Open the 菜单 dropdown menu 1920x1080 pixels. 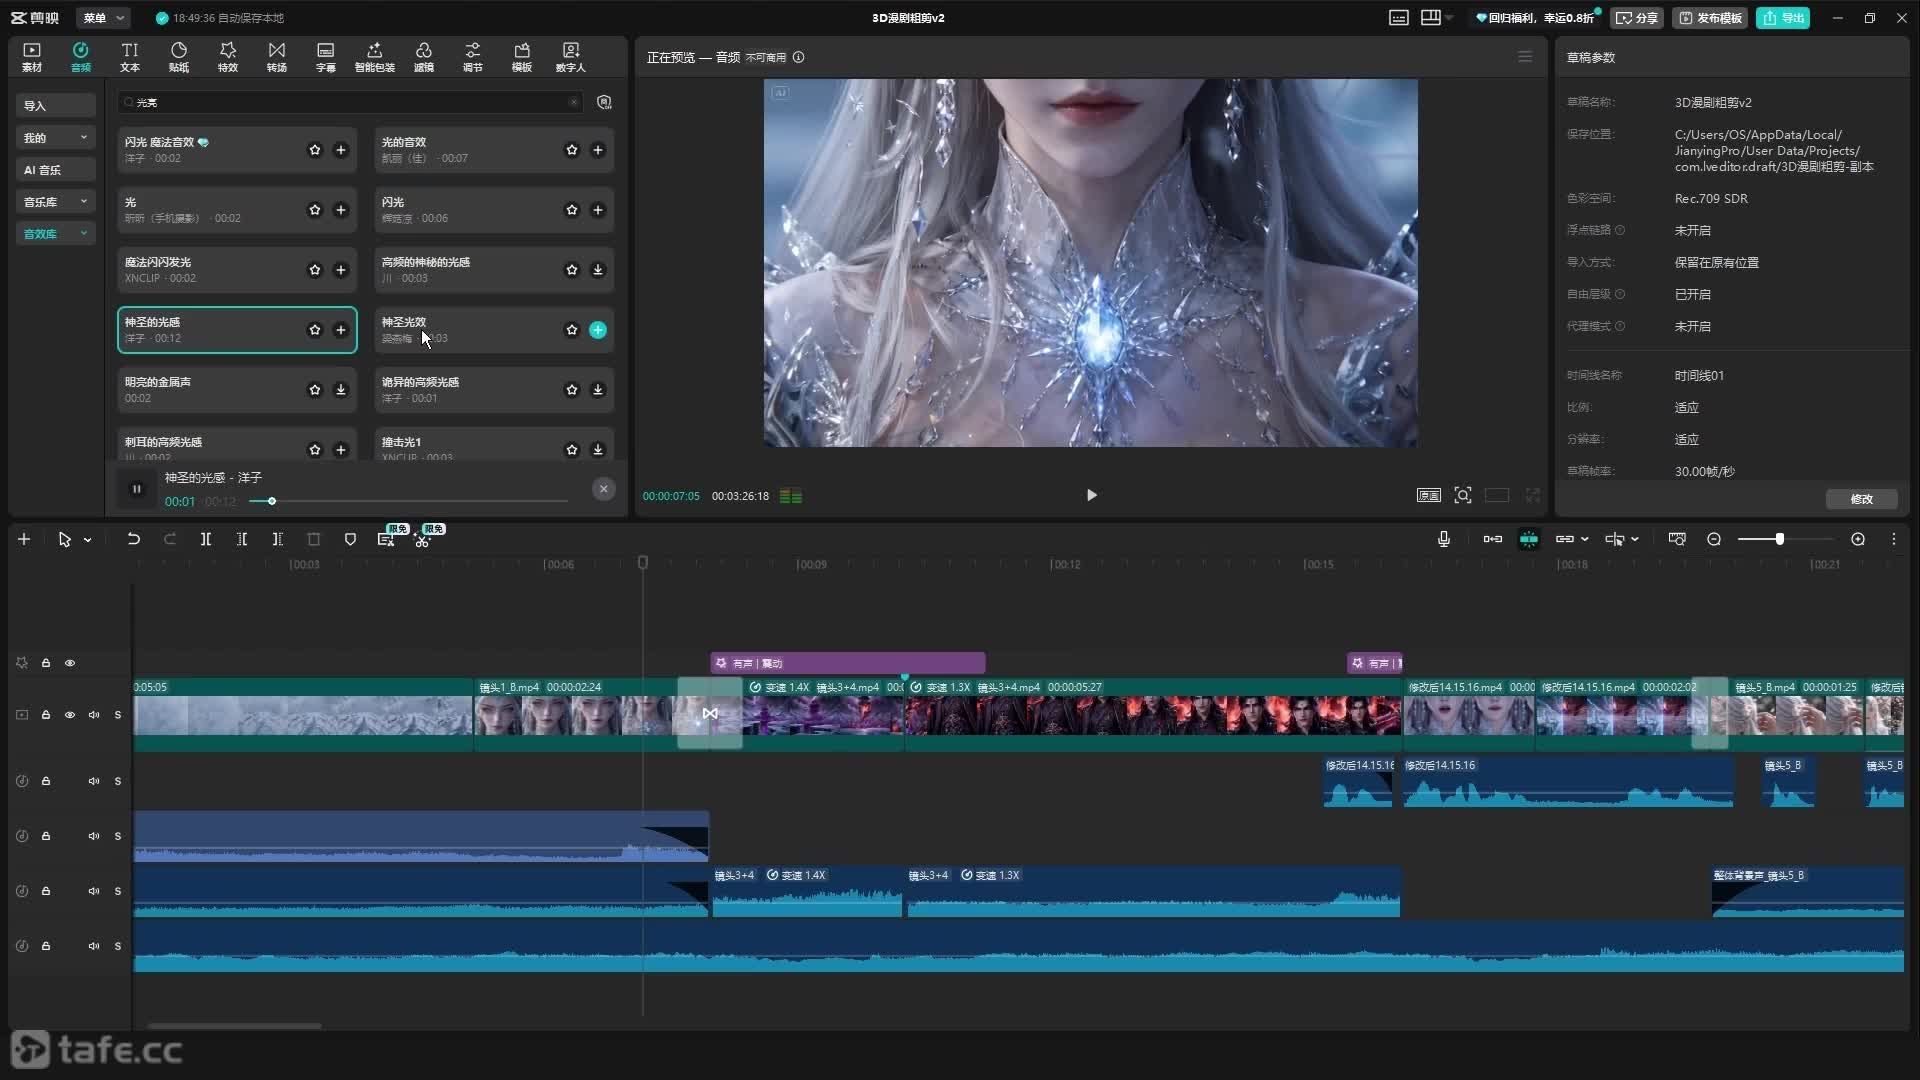point(104,18)
